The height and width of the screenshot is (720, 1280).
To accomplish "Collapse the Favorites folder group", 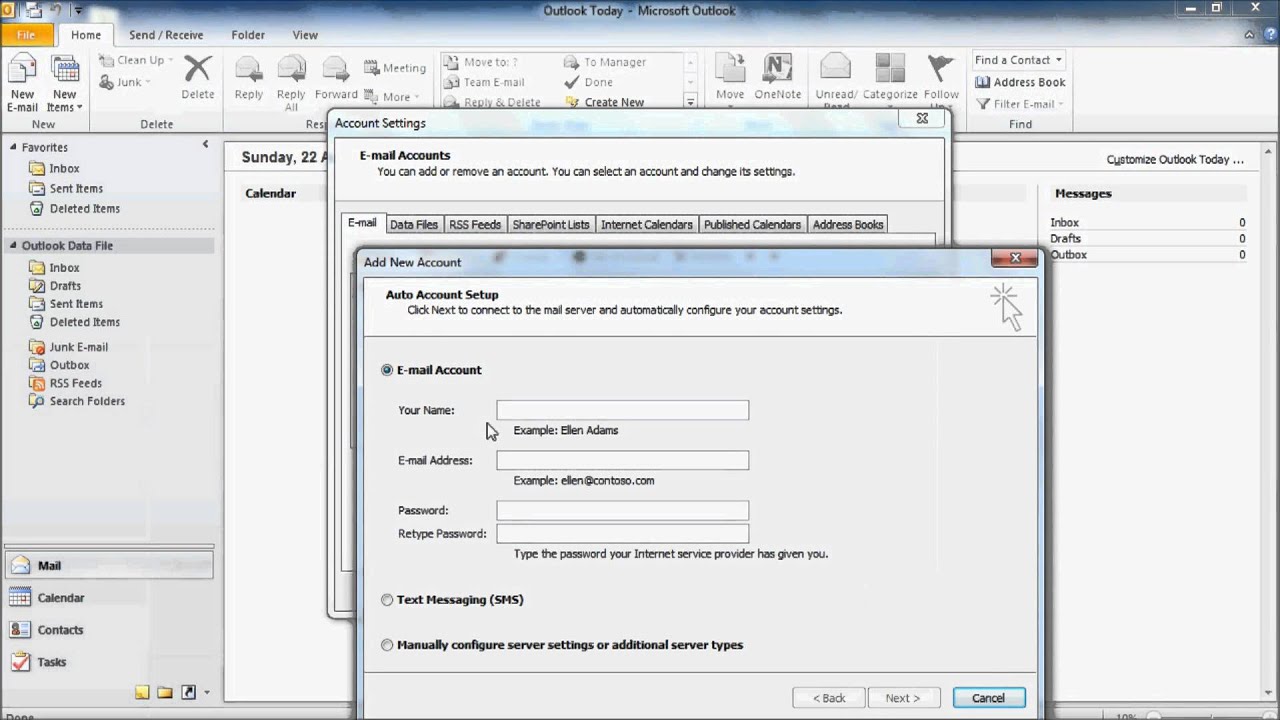I will (14, 147).
